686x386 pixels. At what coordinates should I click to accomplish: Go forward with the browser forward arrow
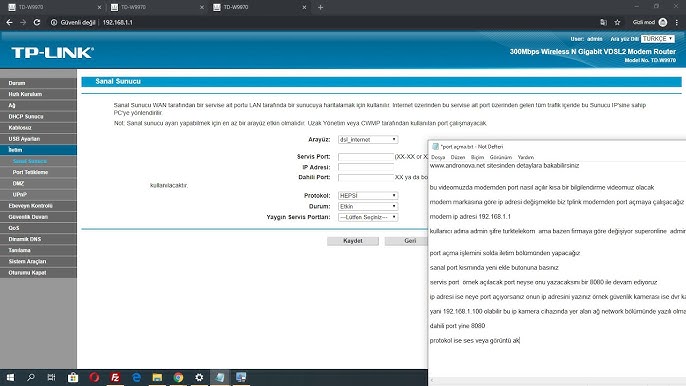coord(23,22)
